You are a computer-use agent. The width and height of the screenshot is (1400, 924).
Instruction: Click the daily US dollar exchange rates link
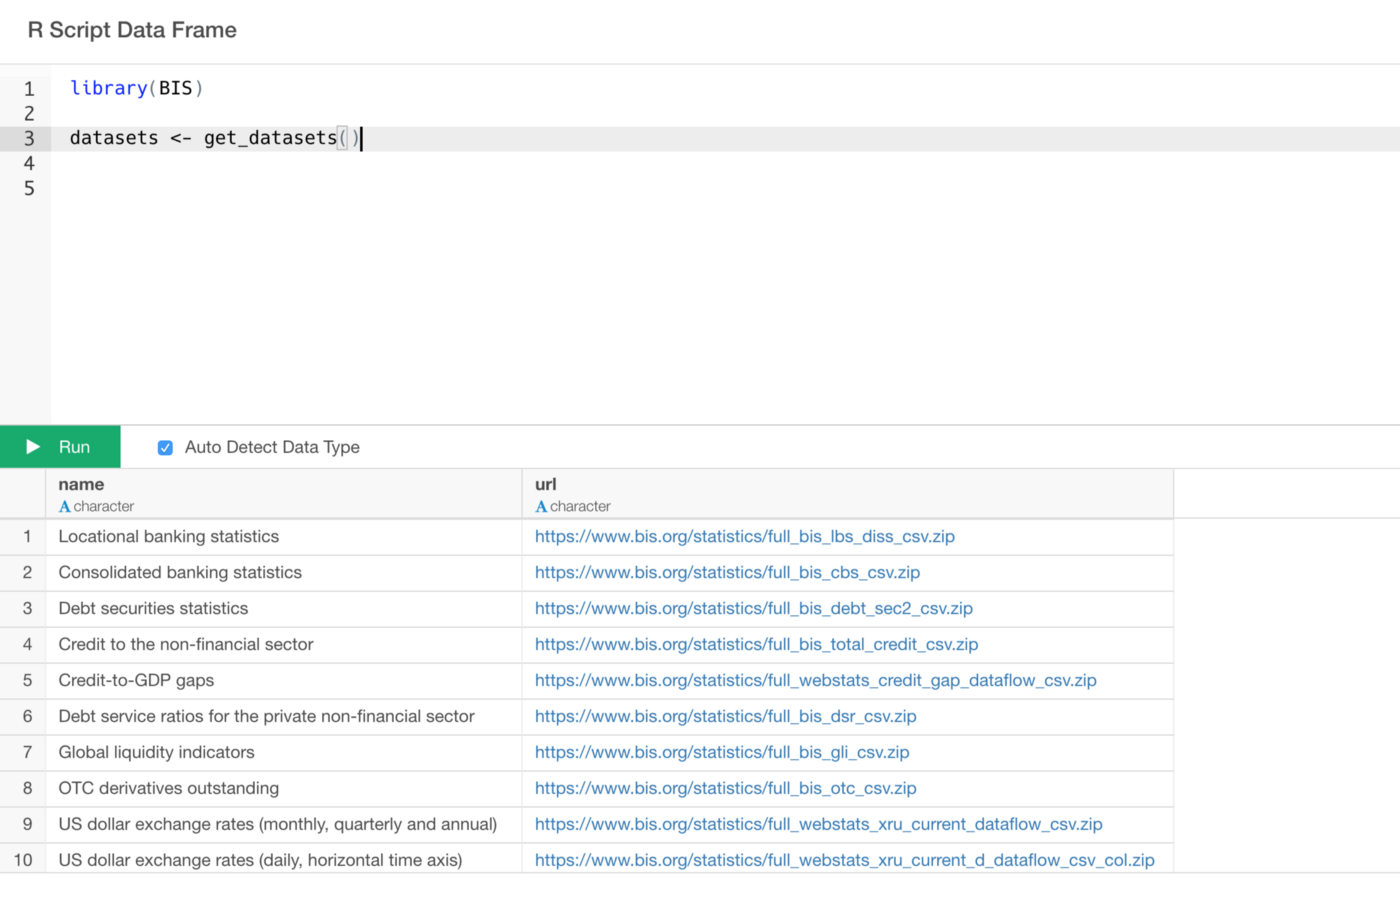click(x=844, y=861)
